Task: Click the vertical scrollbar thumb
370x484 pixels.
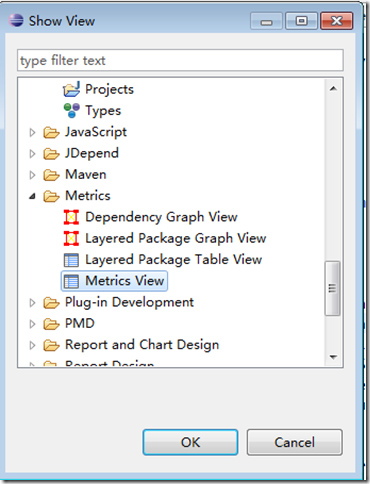Action: point(332,288)
